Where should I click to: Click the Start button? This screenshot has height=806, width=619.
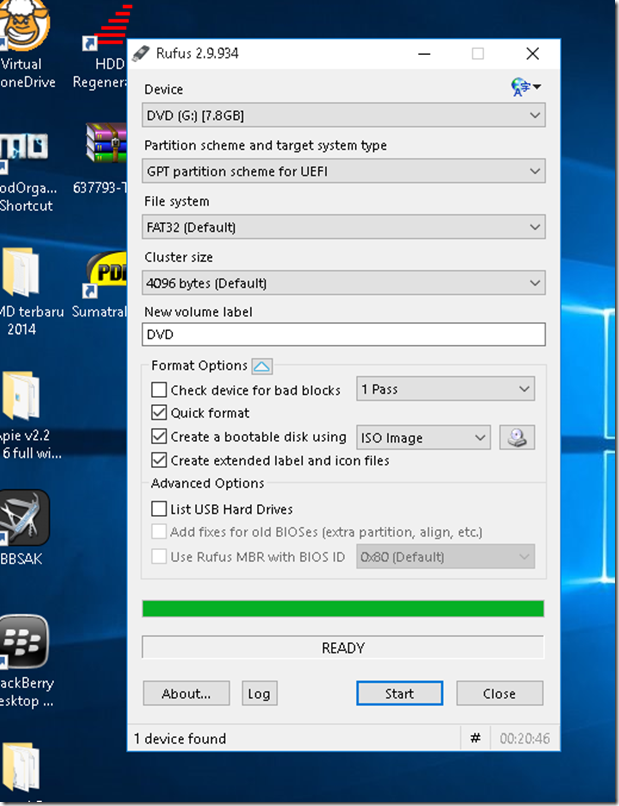(x=399, y=693)
